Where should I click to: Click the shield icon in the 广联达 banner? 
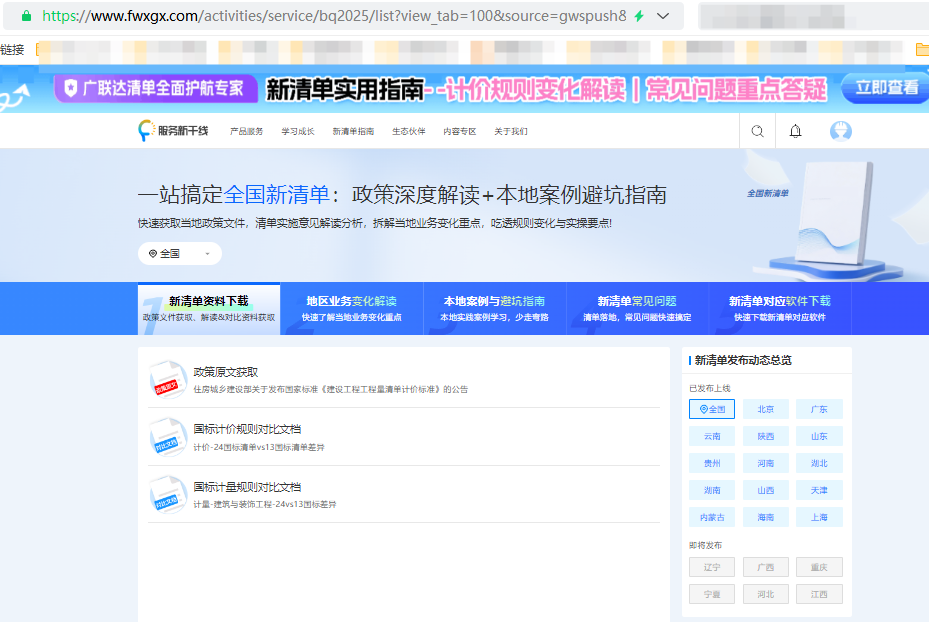pos(70,89)
